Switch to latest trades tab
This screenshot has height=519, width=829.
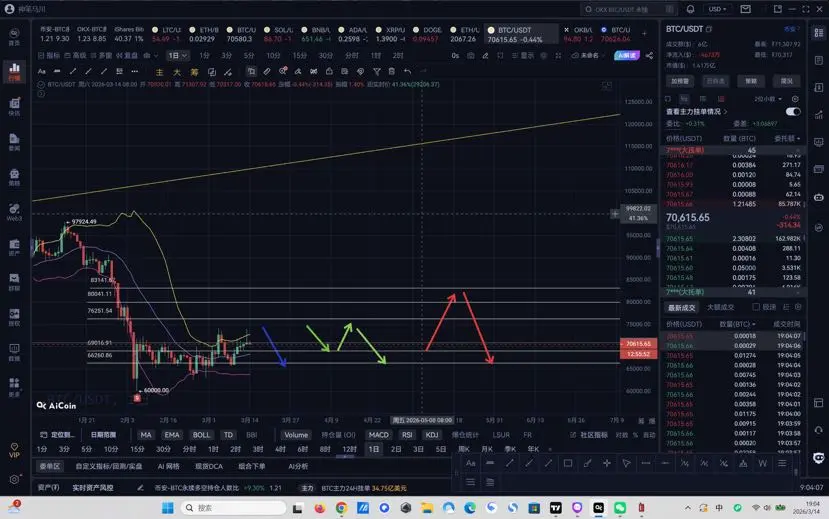click(x=681, y=307)
